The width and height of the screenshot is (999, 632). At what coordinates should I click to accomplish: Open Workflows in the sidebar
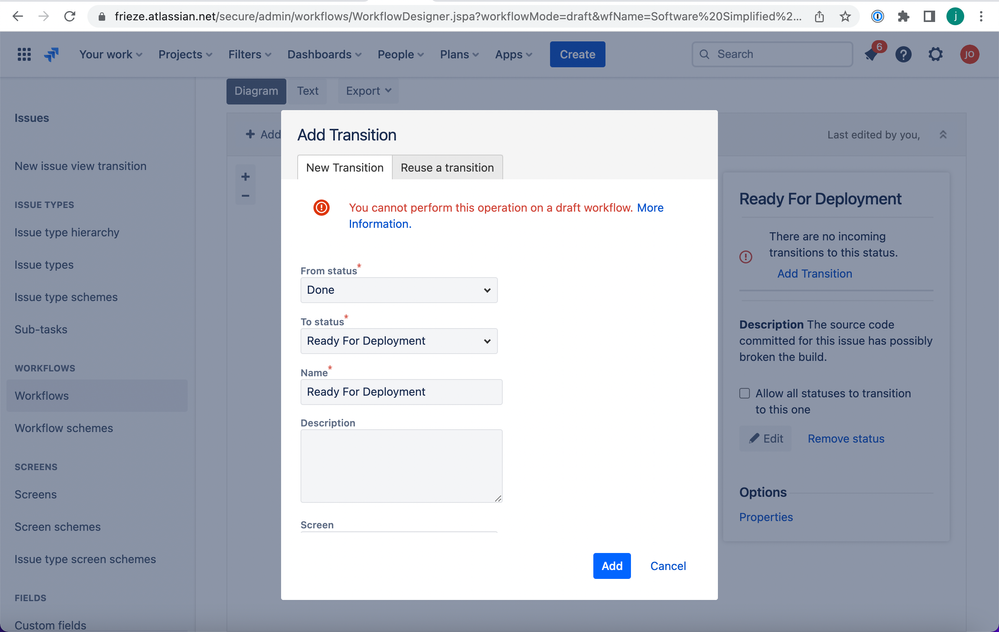coord(97,396)
